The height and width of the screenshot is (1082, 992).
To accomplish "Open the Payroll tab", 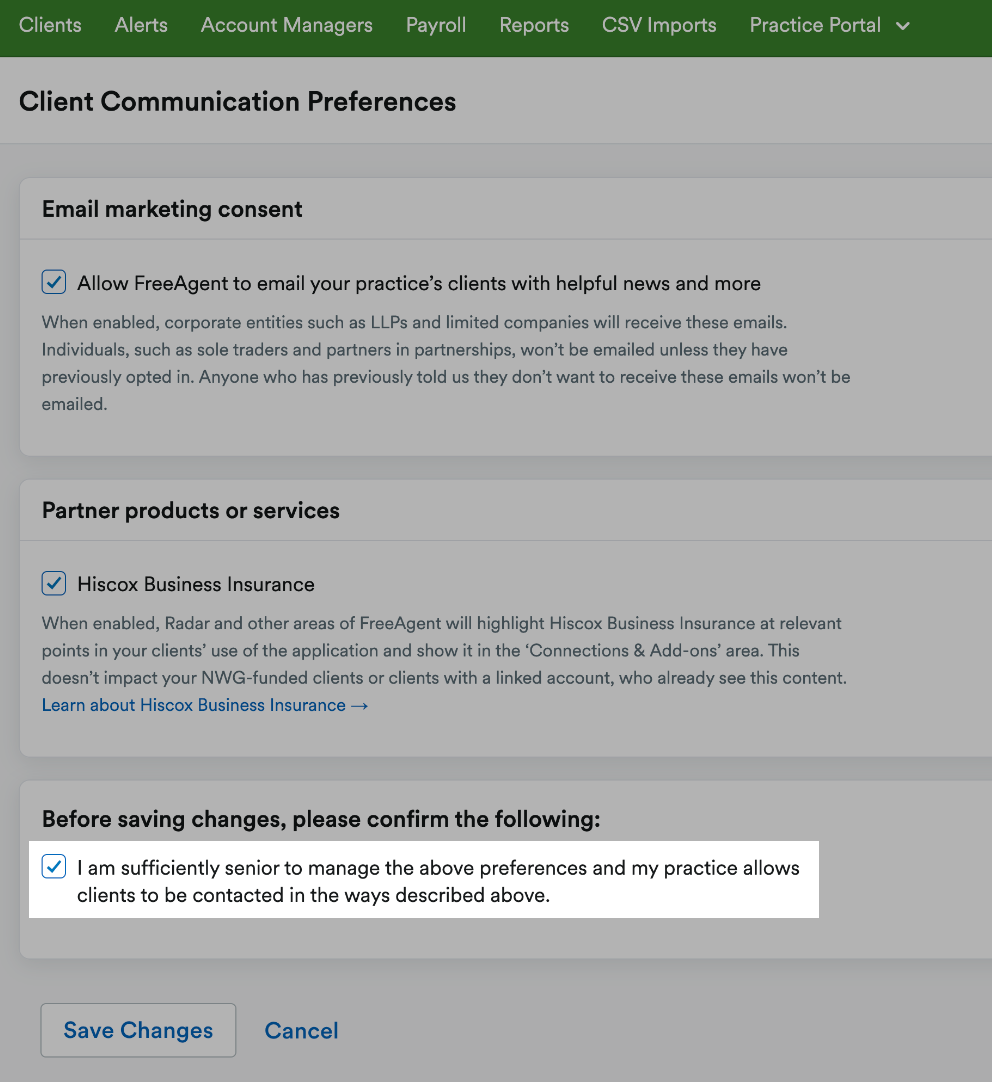I will (436, 25).
